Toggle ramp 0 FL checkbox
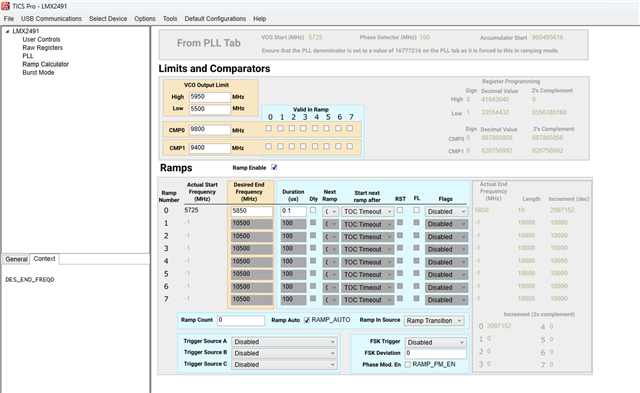Screen dimensions: 640x393 [416, 210]
